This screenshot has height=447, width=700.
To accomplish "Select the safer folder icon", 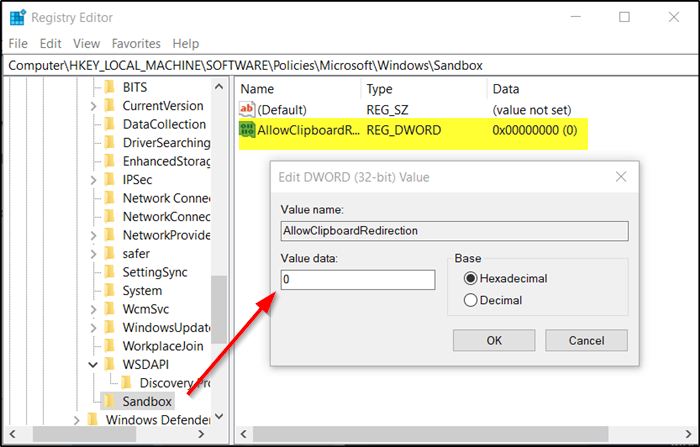I will [x=109, y=253].
